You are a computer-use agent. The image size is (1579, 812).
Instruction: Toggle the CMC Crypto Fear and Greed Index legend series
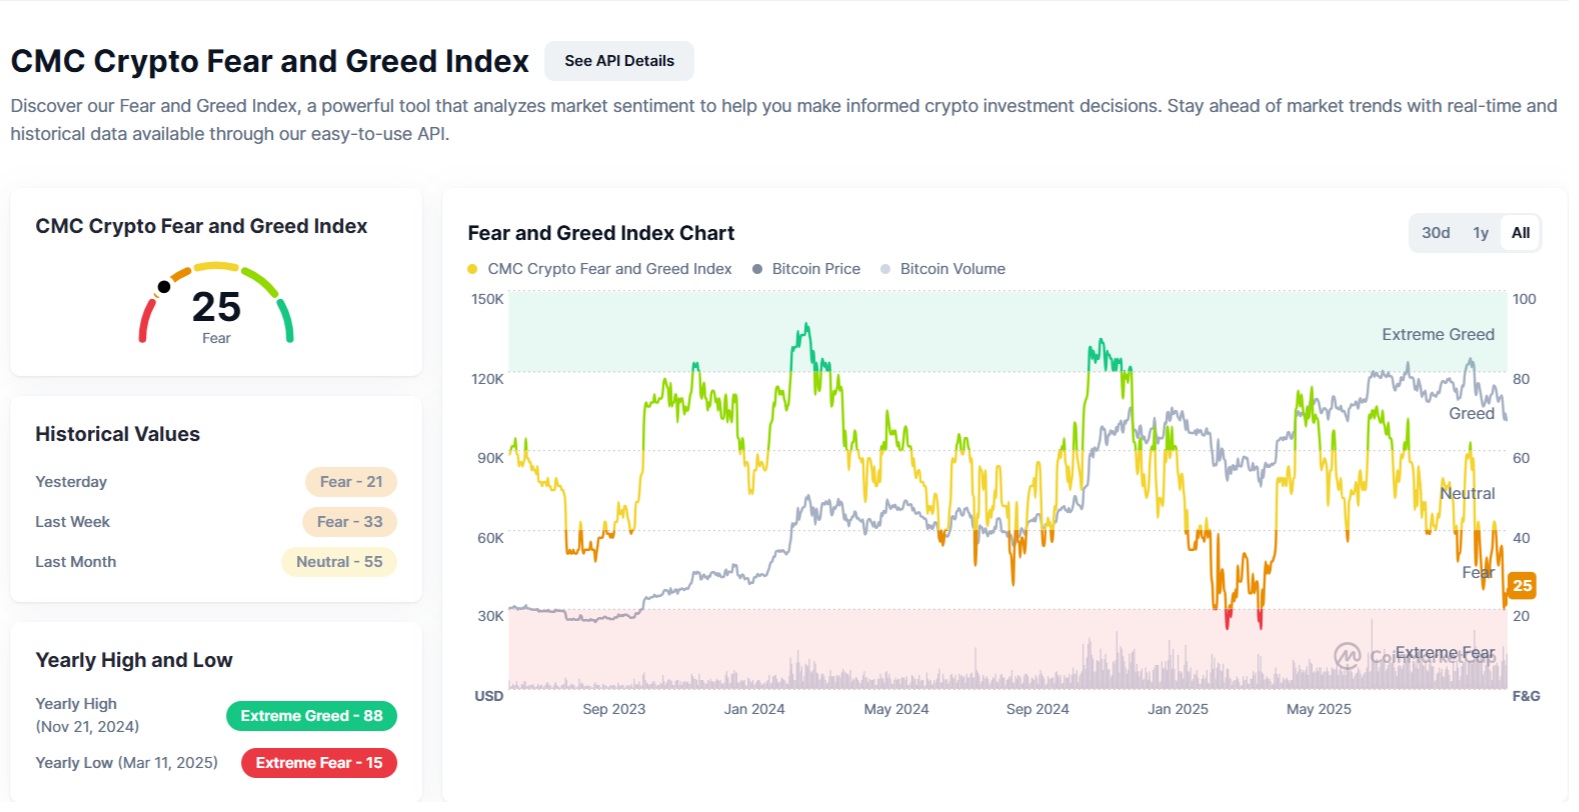(x=600, y=269)
